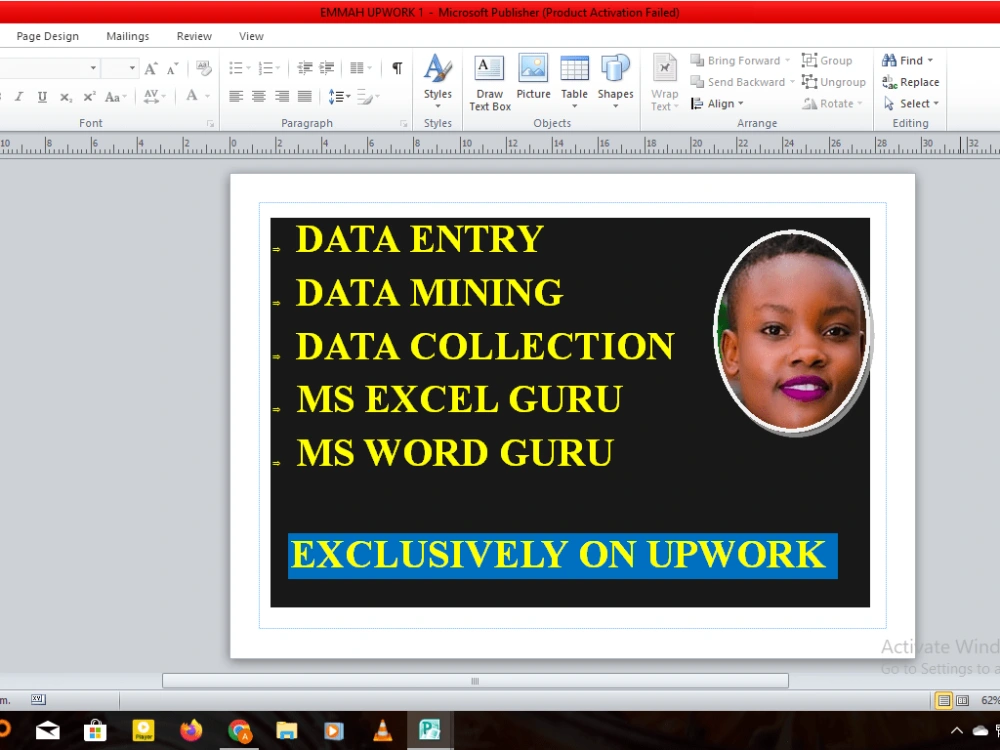This screenshot has width=1000, height=750.
Task: Align text to the left
Action: 235,97
